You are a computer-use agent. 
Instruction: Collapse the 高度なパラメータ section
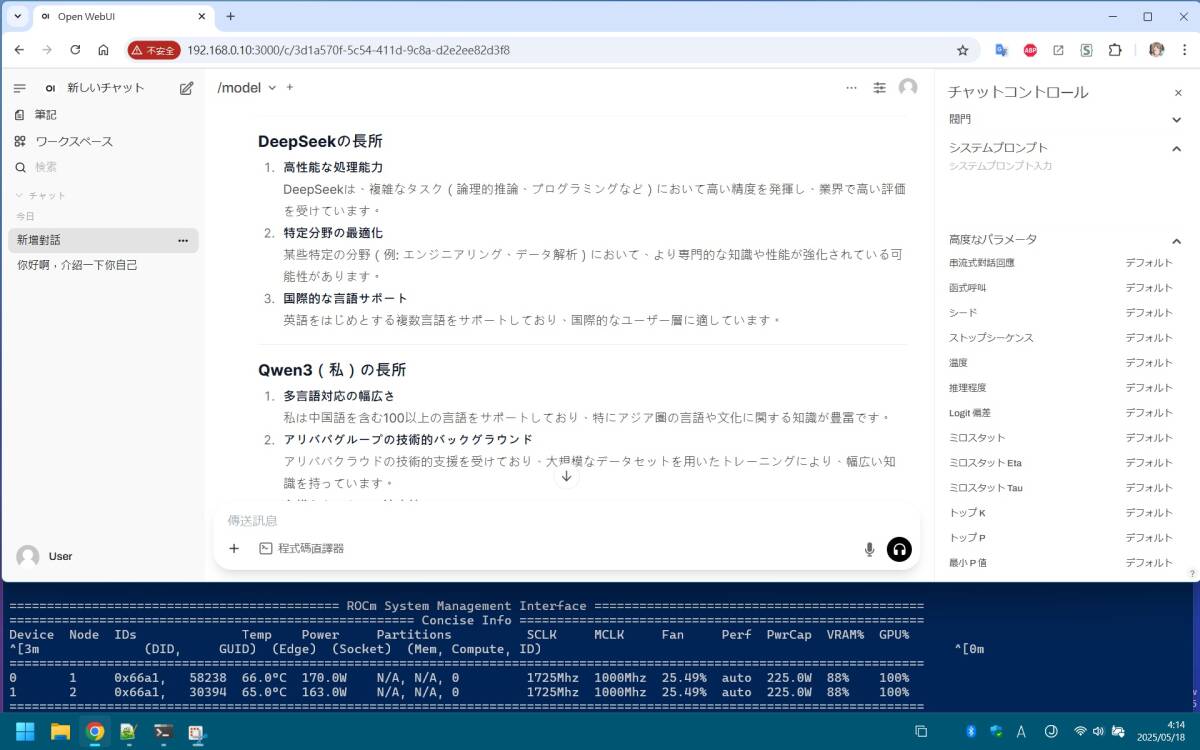pyautogui.click(x=1176, y=240)
